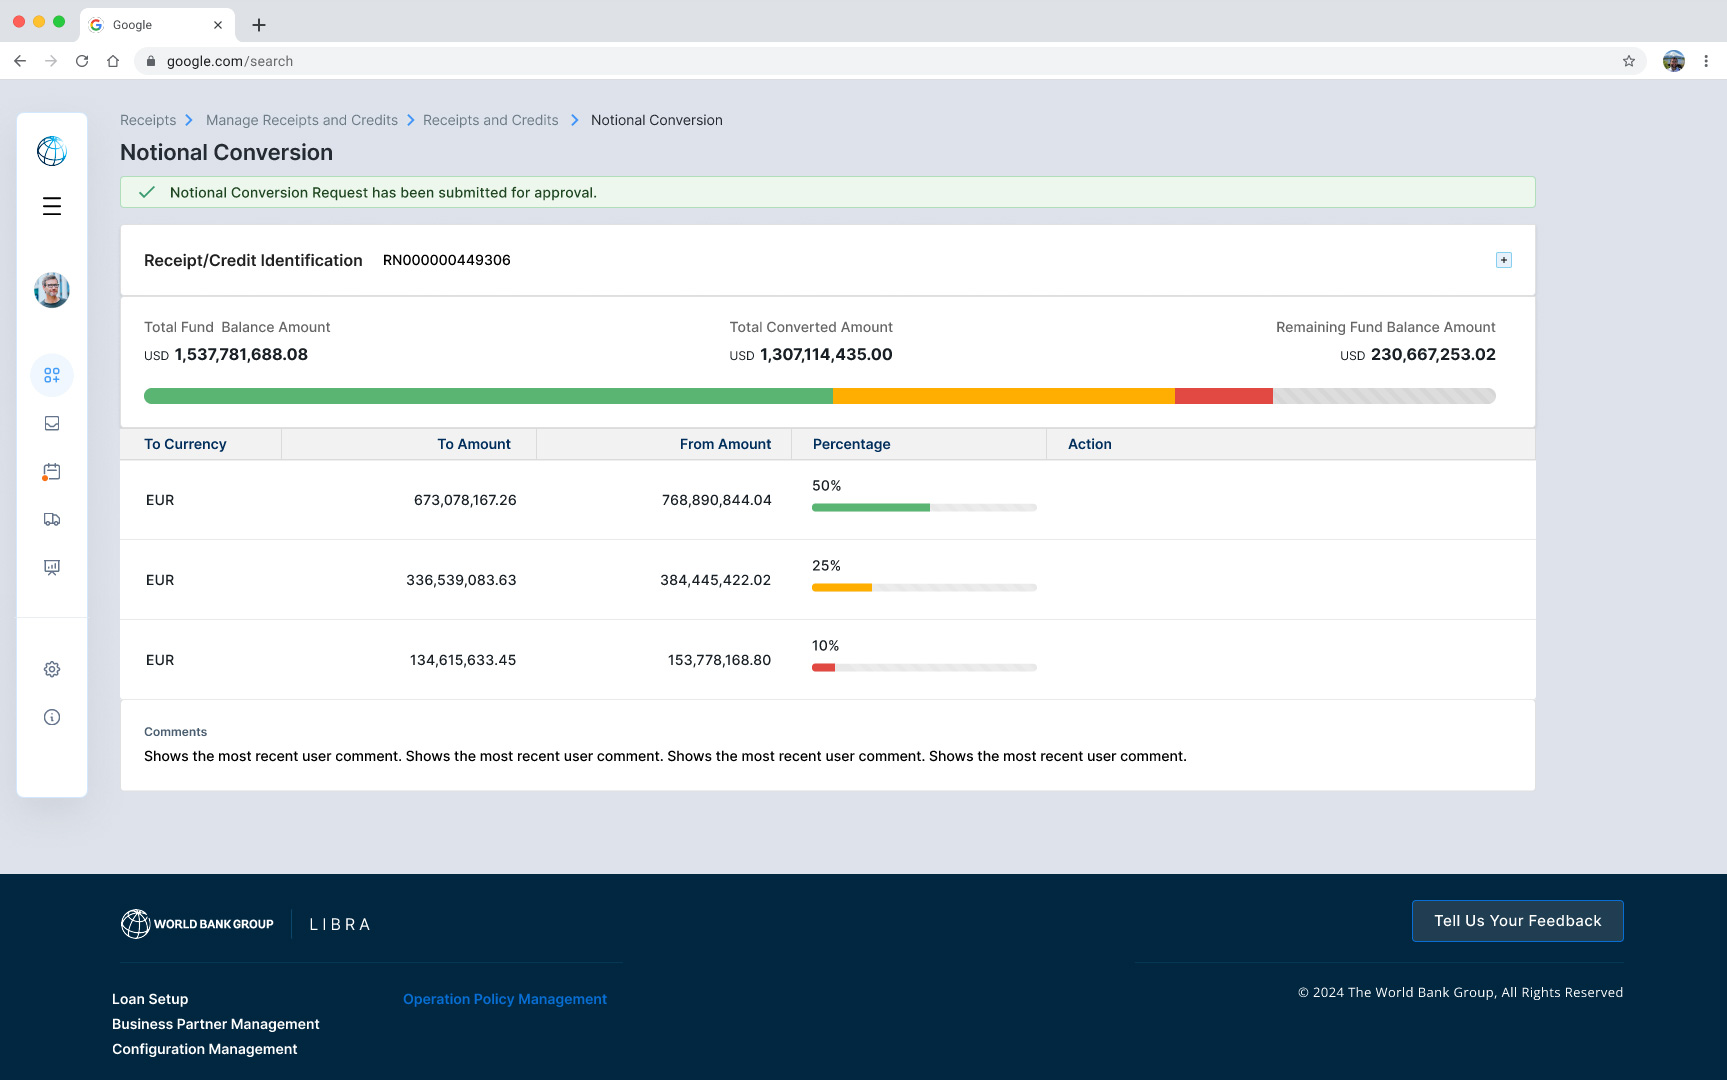This screenshot has height=1080, width=1727.
Task: Expand the Receipt/Credit Identification panel
Action: point(1503,260)
